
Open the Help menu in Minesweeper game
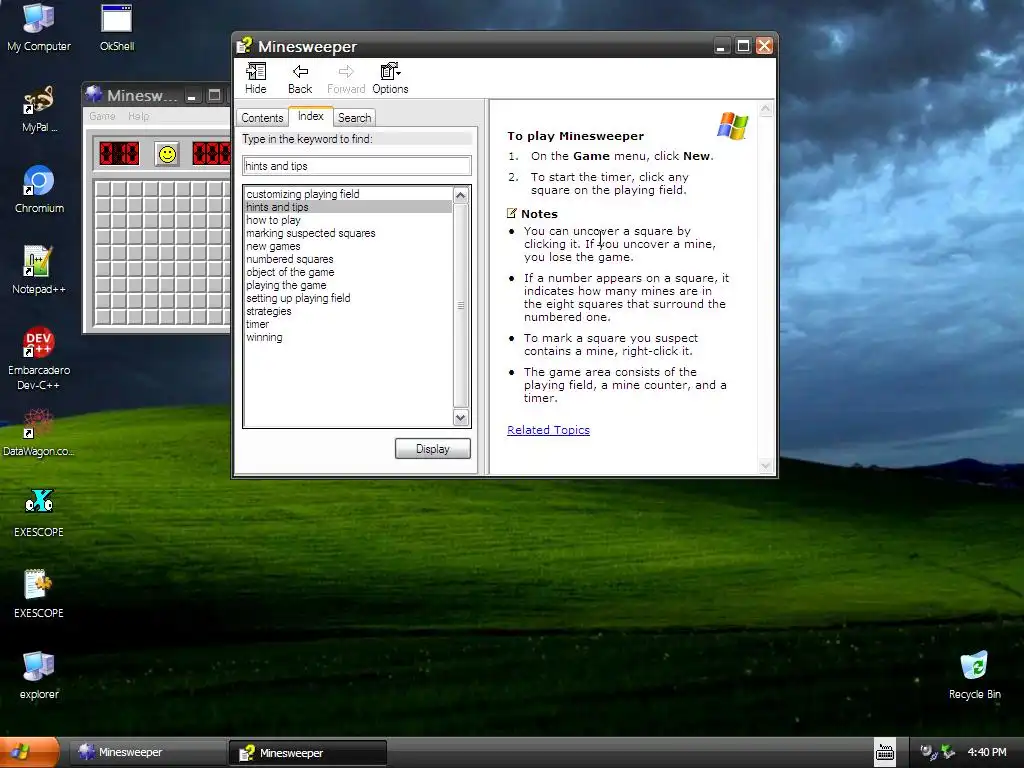138,116
